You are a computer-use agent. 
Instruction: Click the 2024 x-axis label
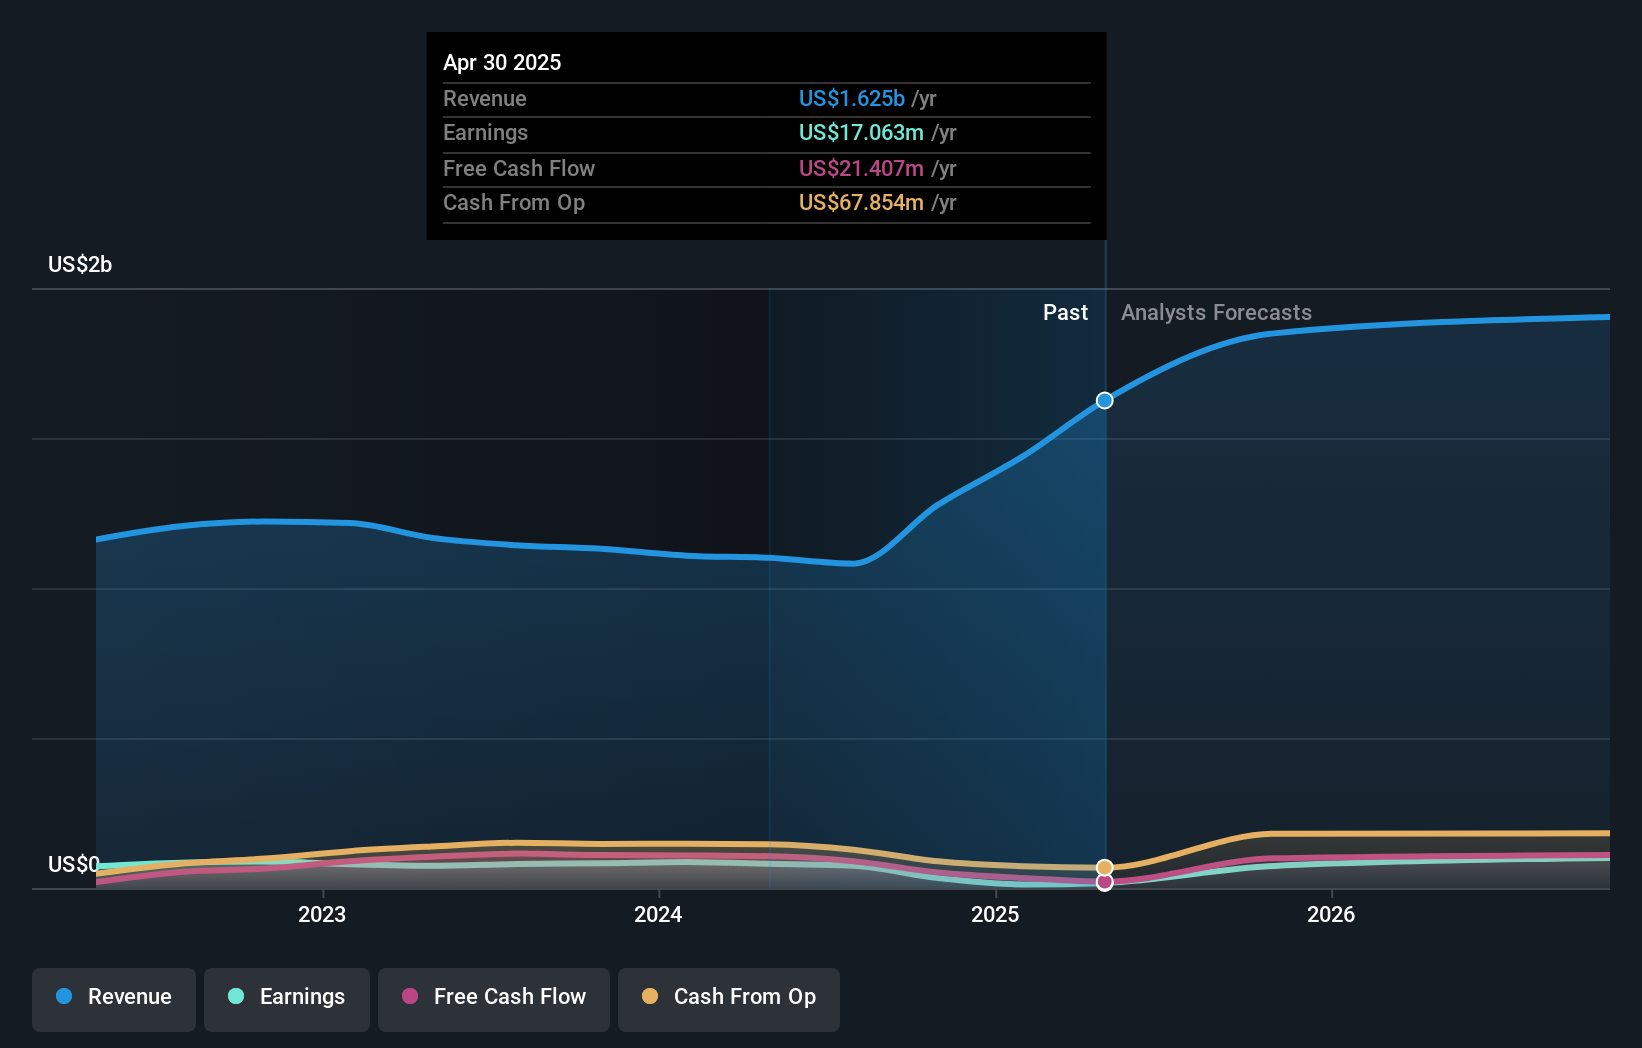pyautogui.click(x=658, y=914)
